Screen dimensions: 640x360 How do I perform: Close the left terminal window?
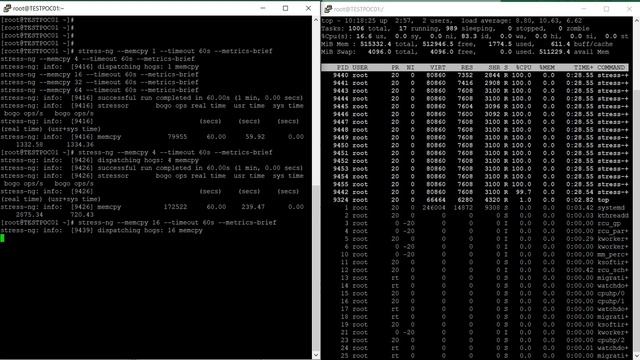308,8
